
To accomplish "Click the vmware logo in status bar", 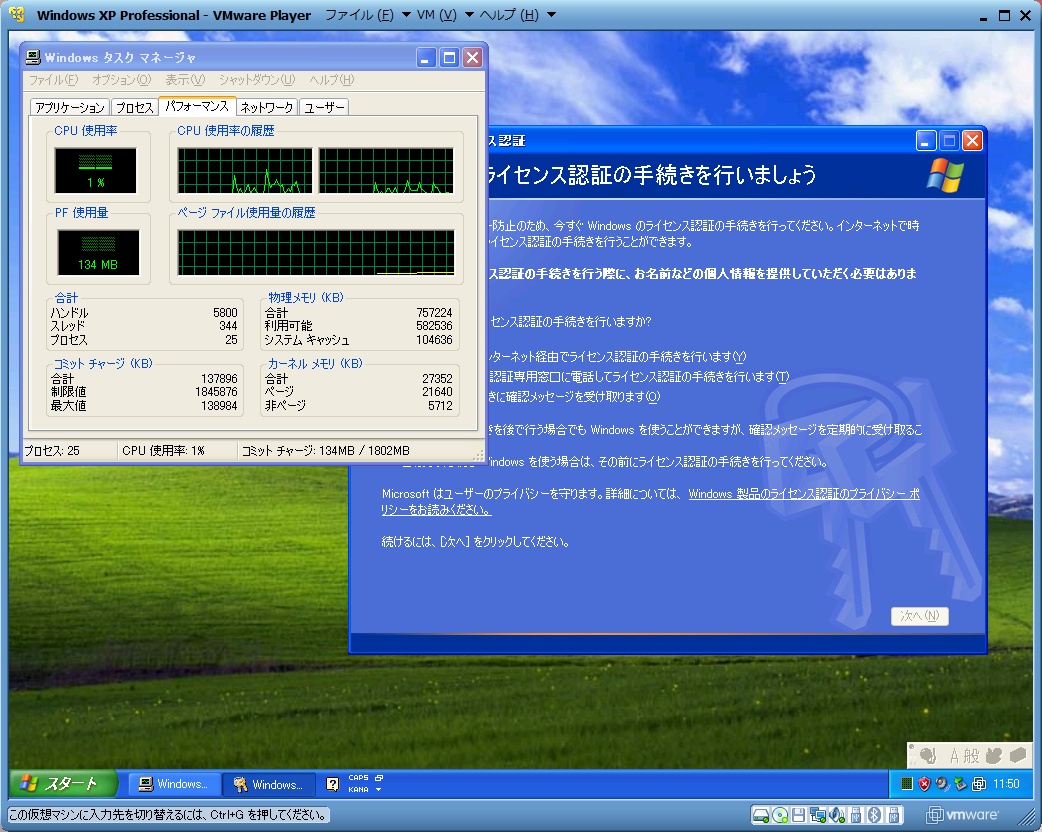I will (962, 815).
